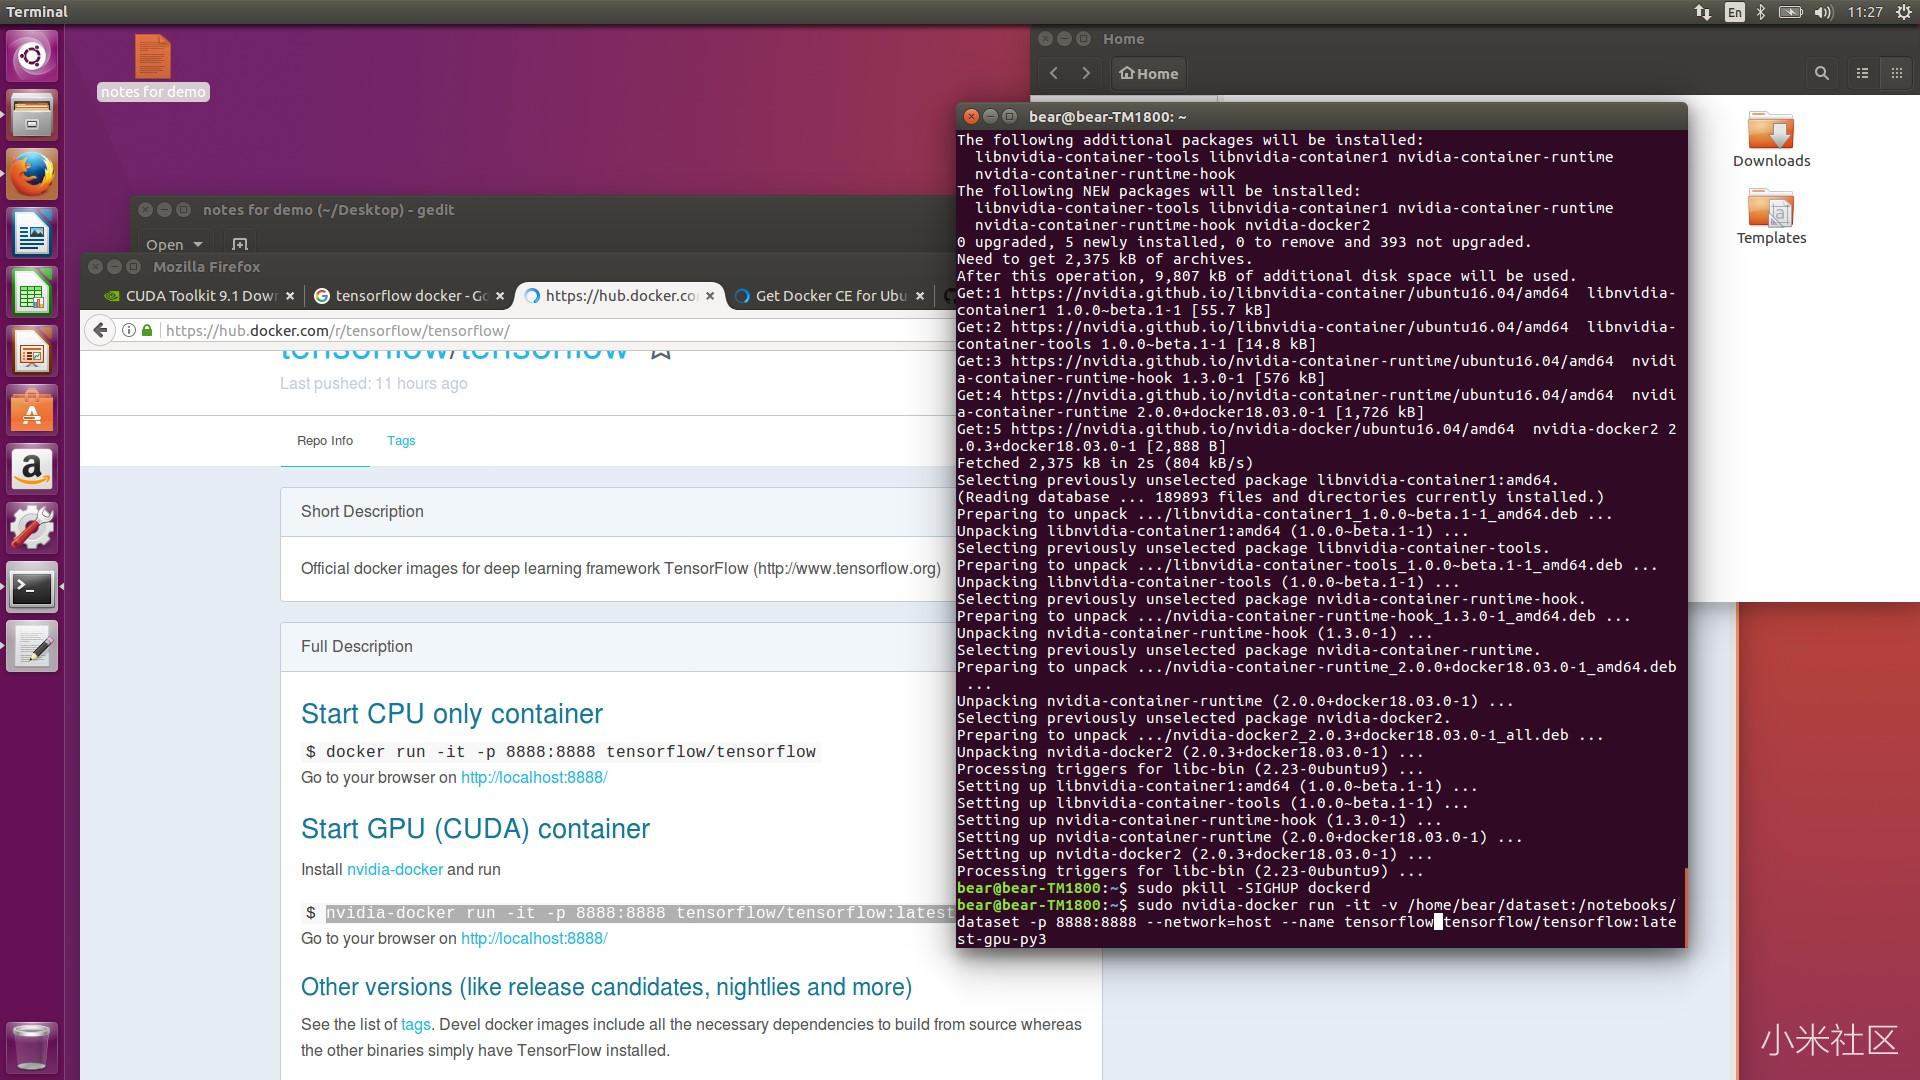This screenshot has width=1920, height=1080.
Task: Open the Templates folder in Home window
Action: tap(1771, 217)
